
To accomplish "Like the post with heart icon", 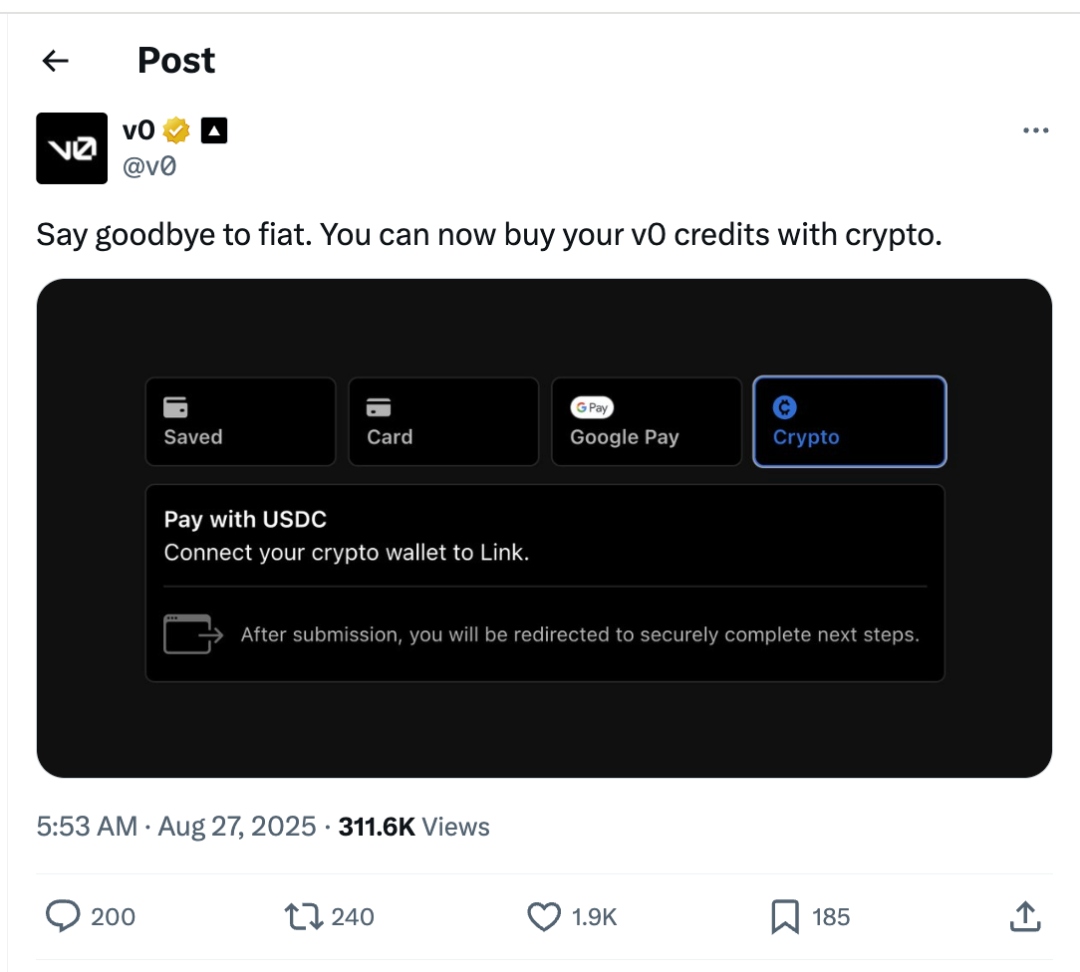I will [x=543, y=916].
